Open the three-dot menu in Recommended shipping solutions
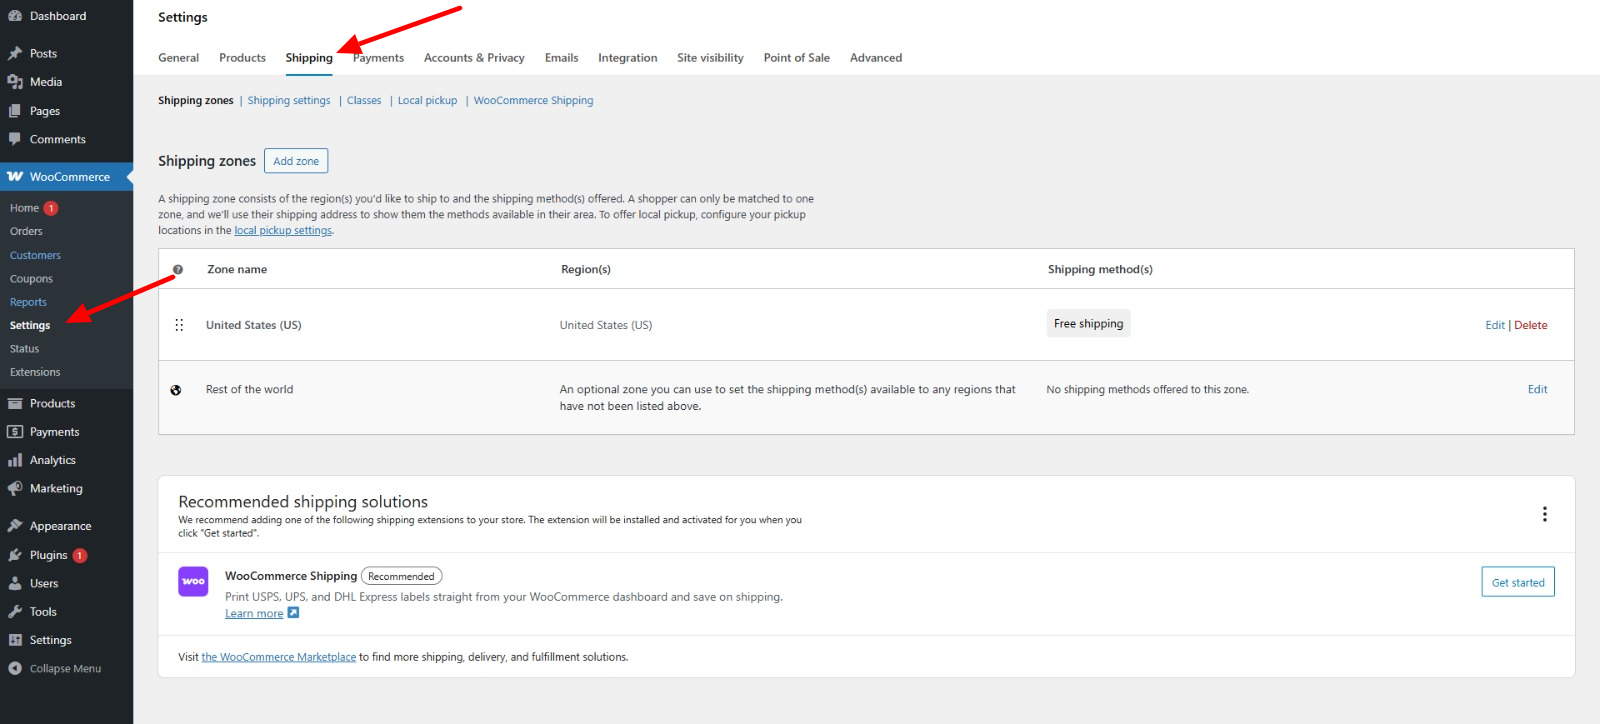Viewport: 1600px width, 724px height. [1545, 514]
